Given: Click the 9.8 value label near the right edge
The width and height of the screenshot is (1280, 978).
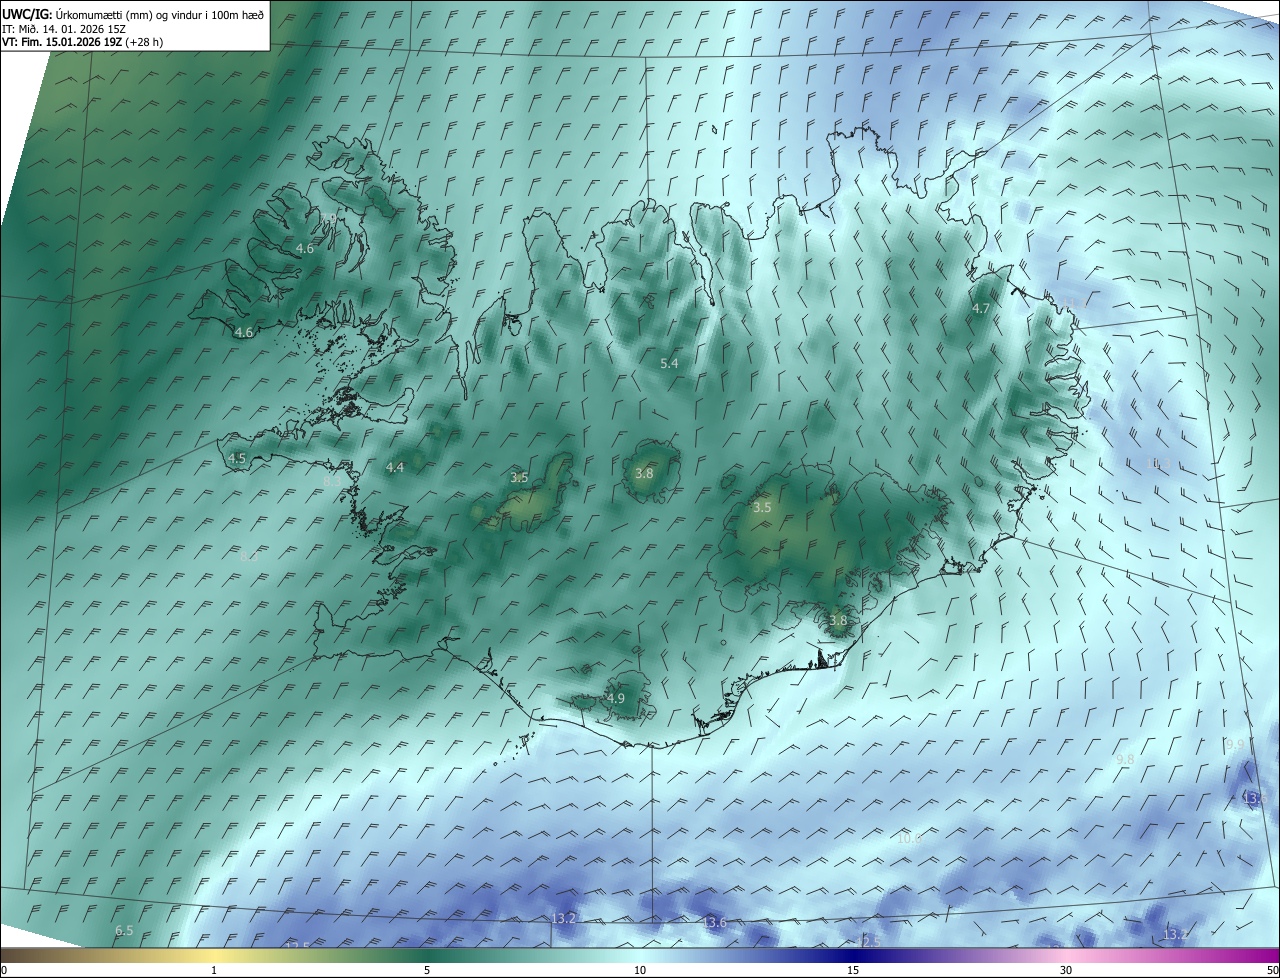Looking at the screenshot, I should click(x=1125, y=759).
